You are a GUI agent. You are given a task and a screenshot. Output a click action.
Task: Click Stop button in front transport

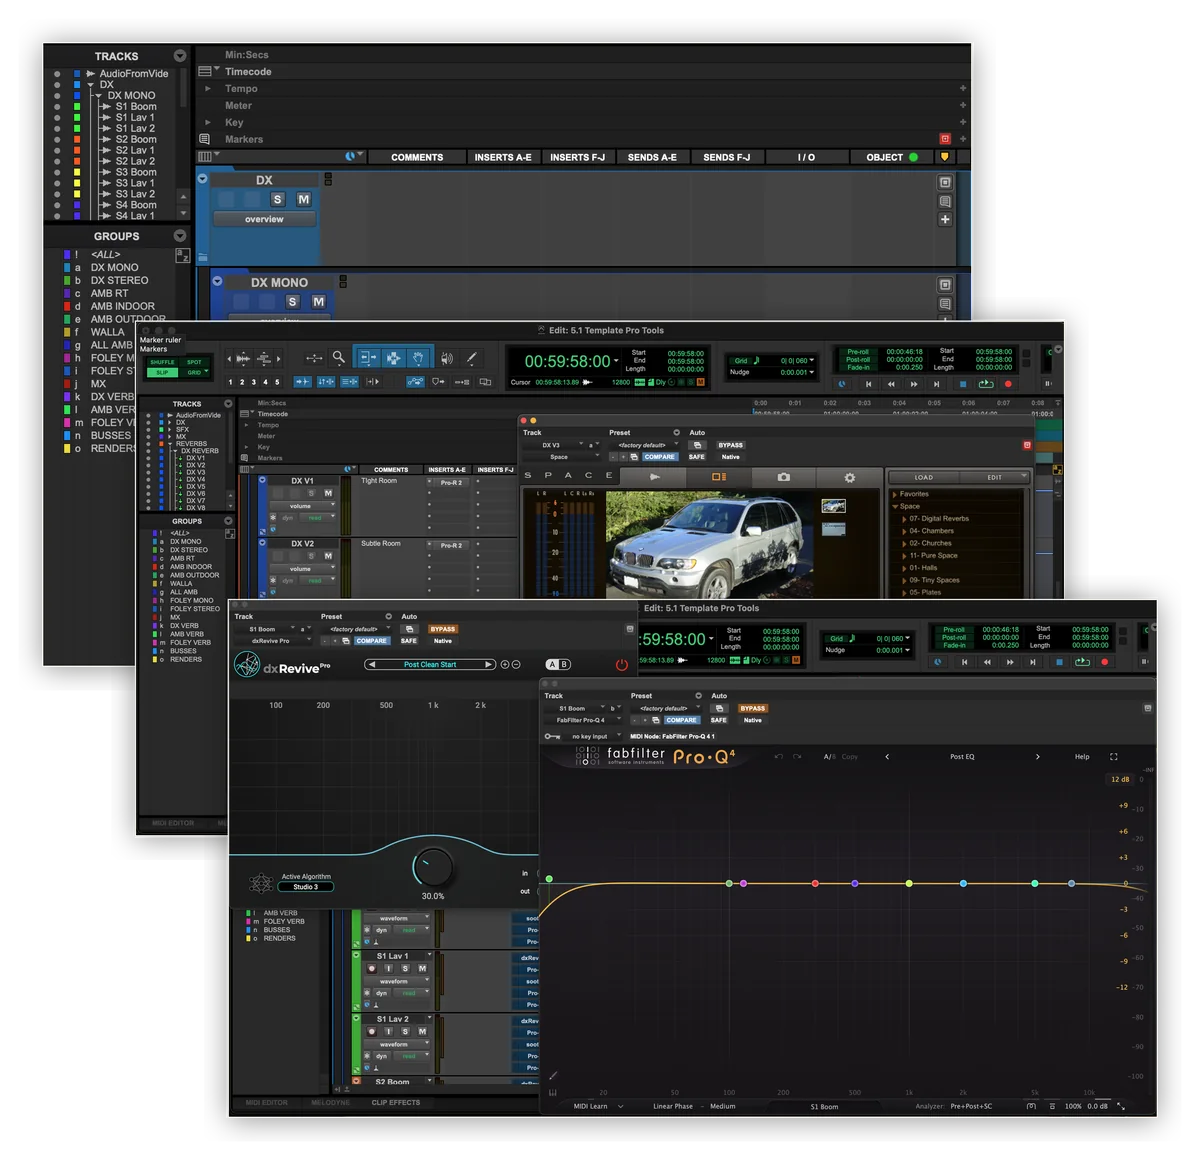pyautogui.click(x=1059, y=662)
